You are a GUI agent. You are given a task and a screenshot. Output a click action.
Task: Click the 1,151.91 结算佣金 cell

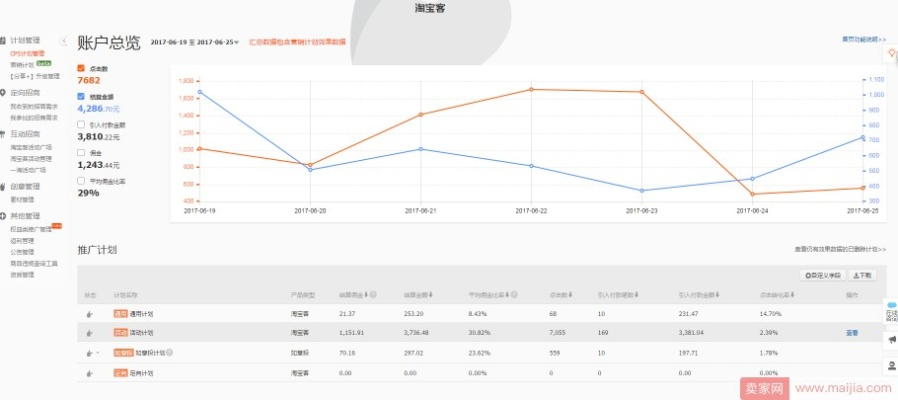point(350,333)
